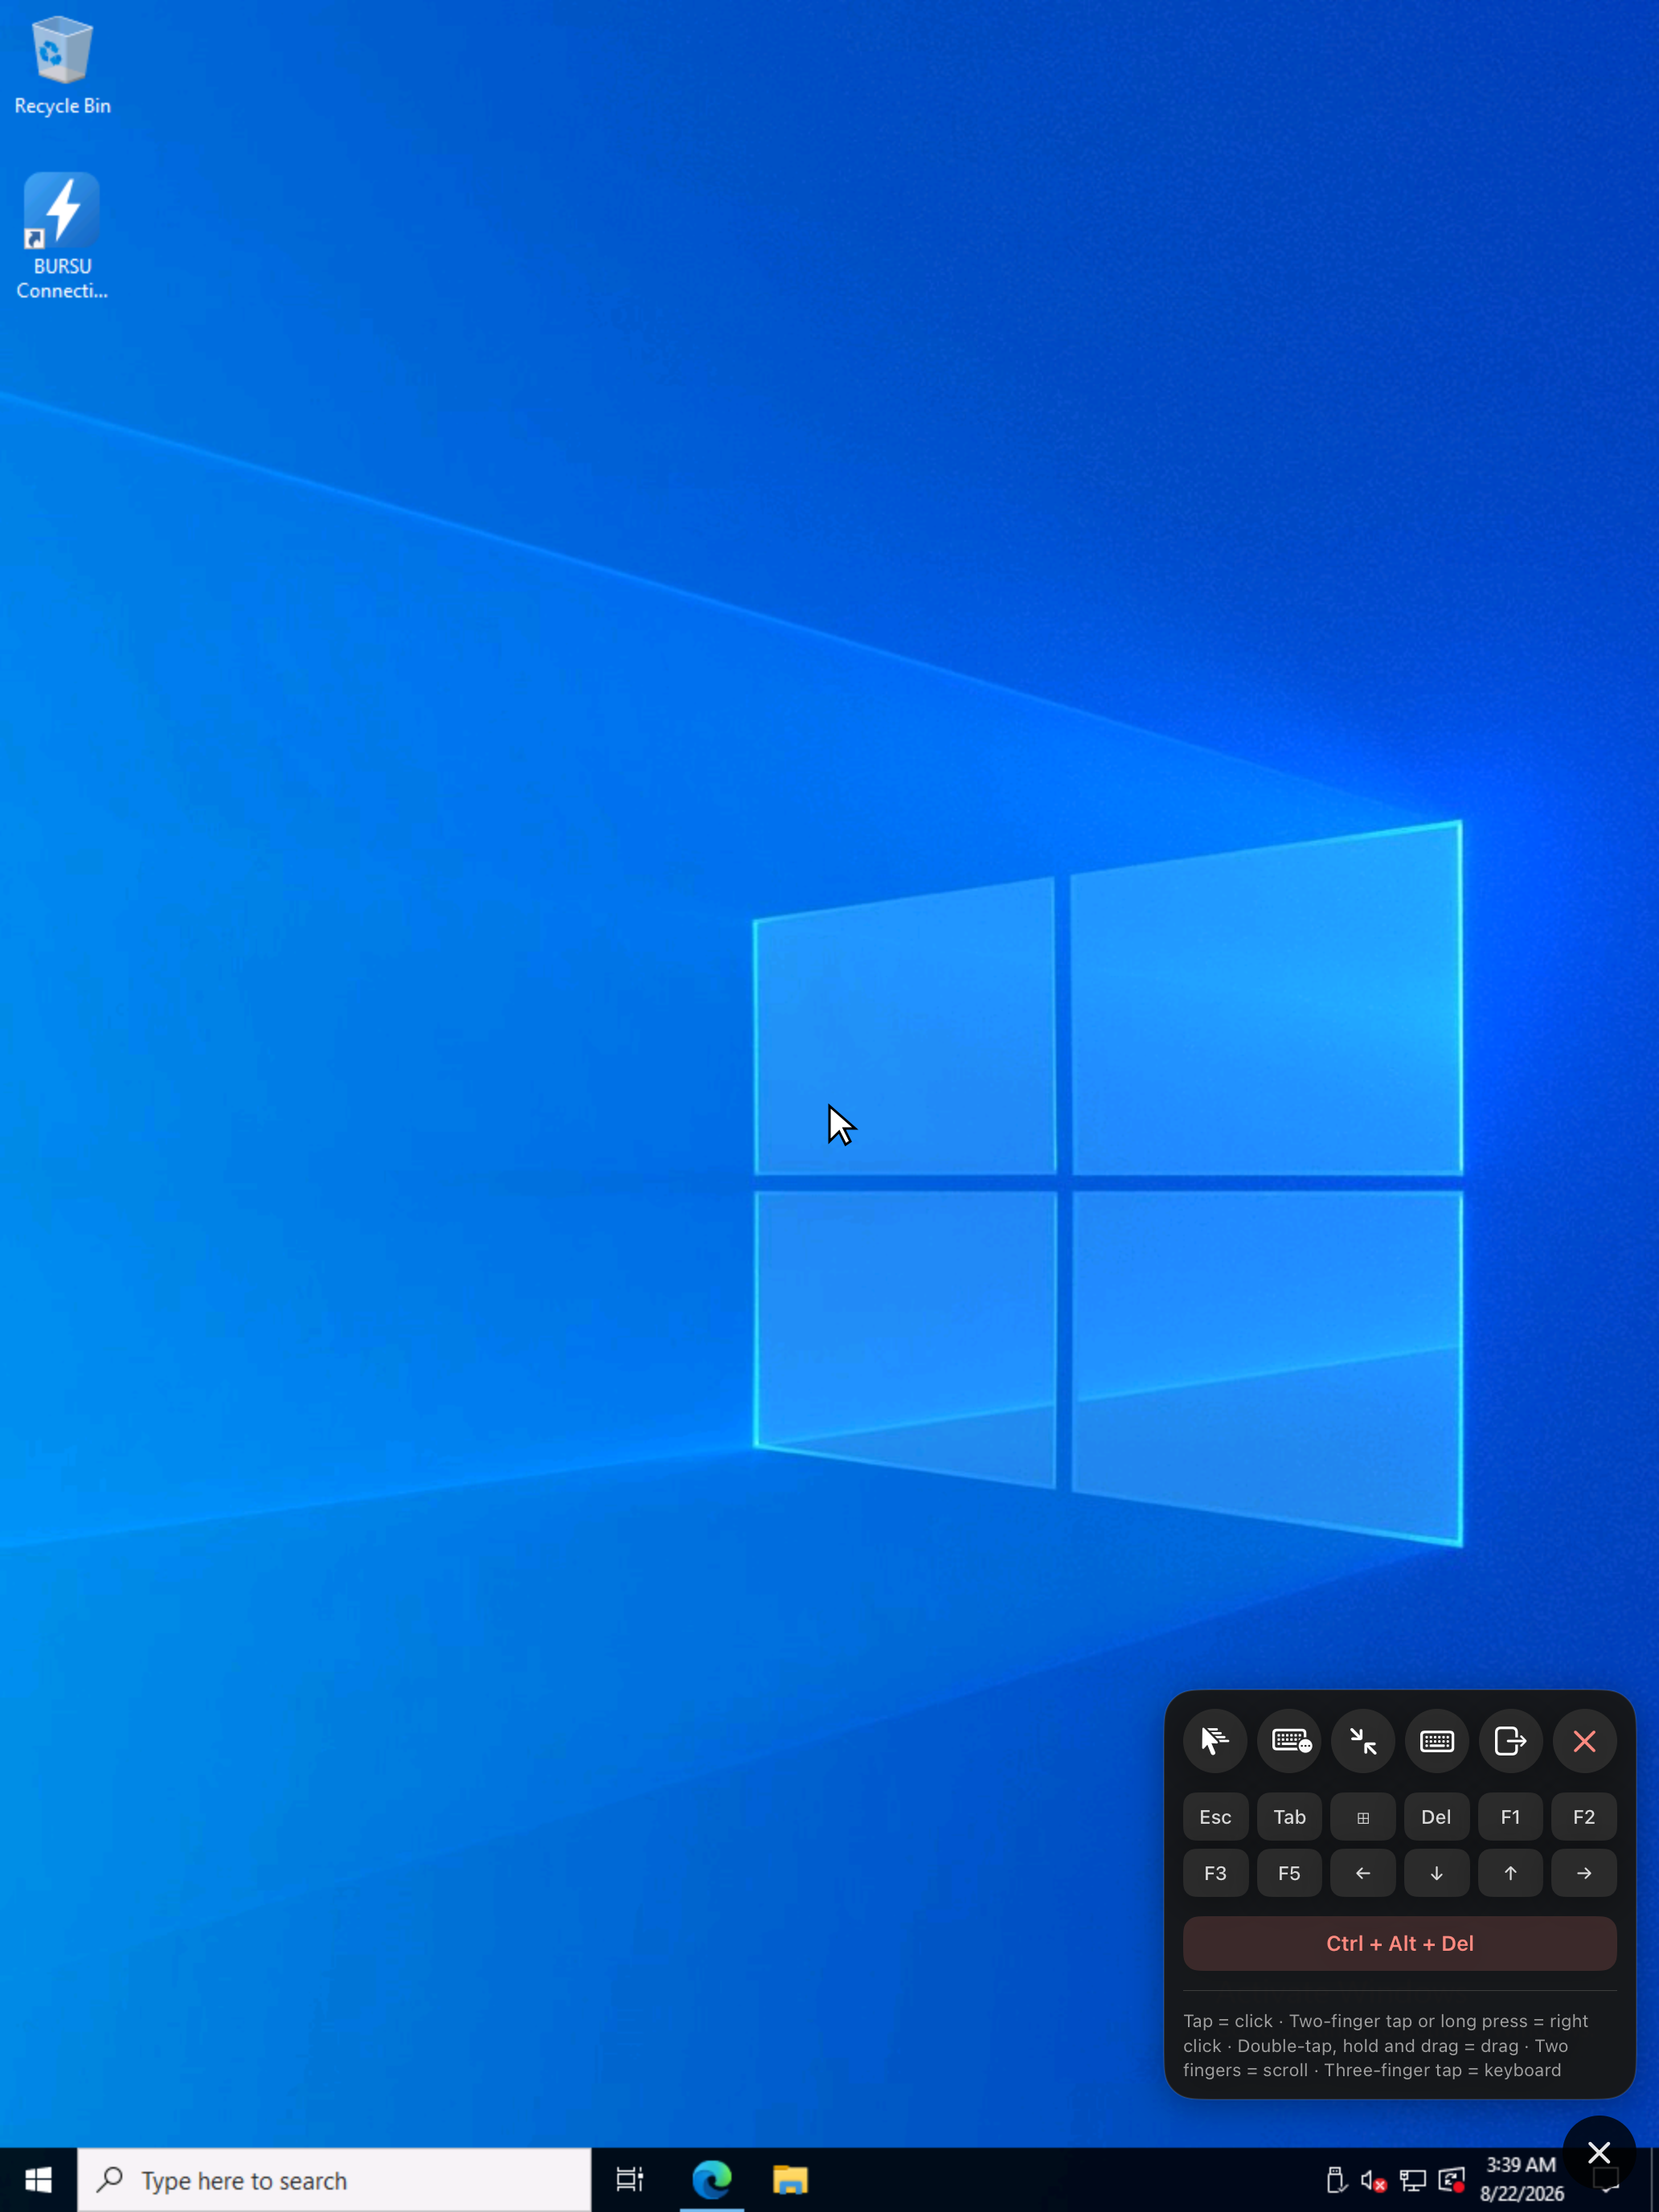Send the F3 key
Viewport: 1659px width, 2212px height.
point(1215,1873)
